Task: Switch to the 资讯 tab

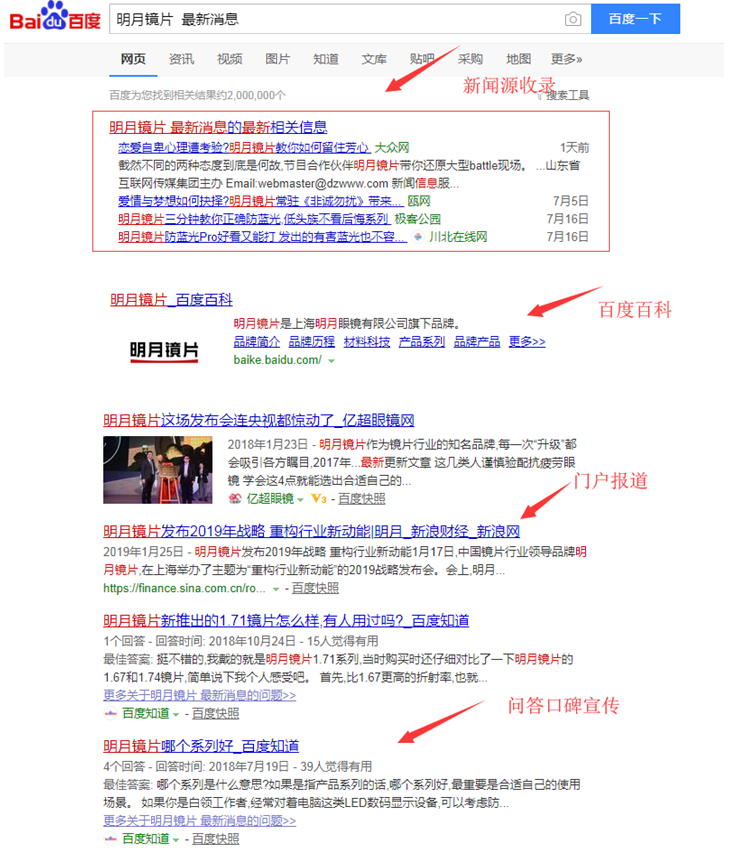Action: [182, 59]
